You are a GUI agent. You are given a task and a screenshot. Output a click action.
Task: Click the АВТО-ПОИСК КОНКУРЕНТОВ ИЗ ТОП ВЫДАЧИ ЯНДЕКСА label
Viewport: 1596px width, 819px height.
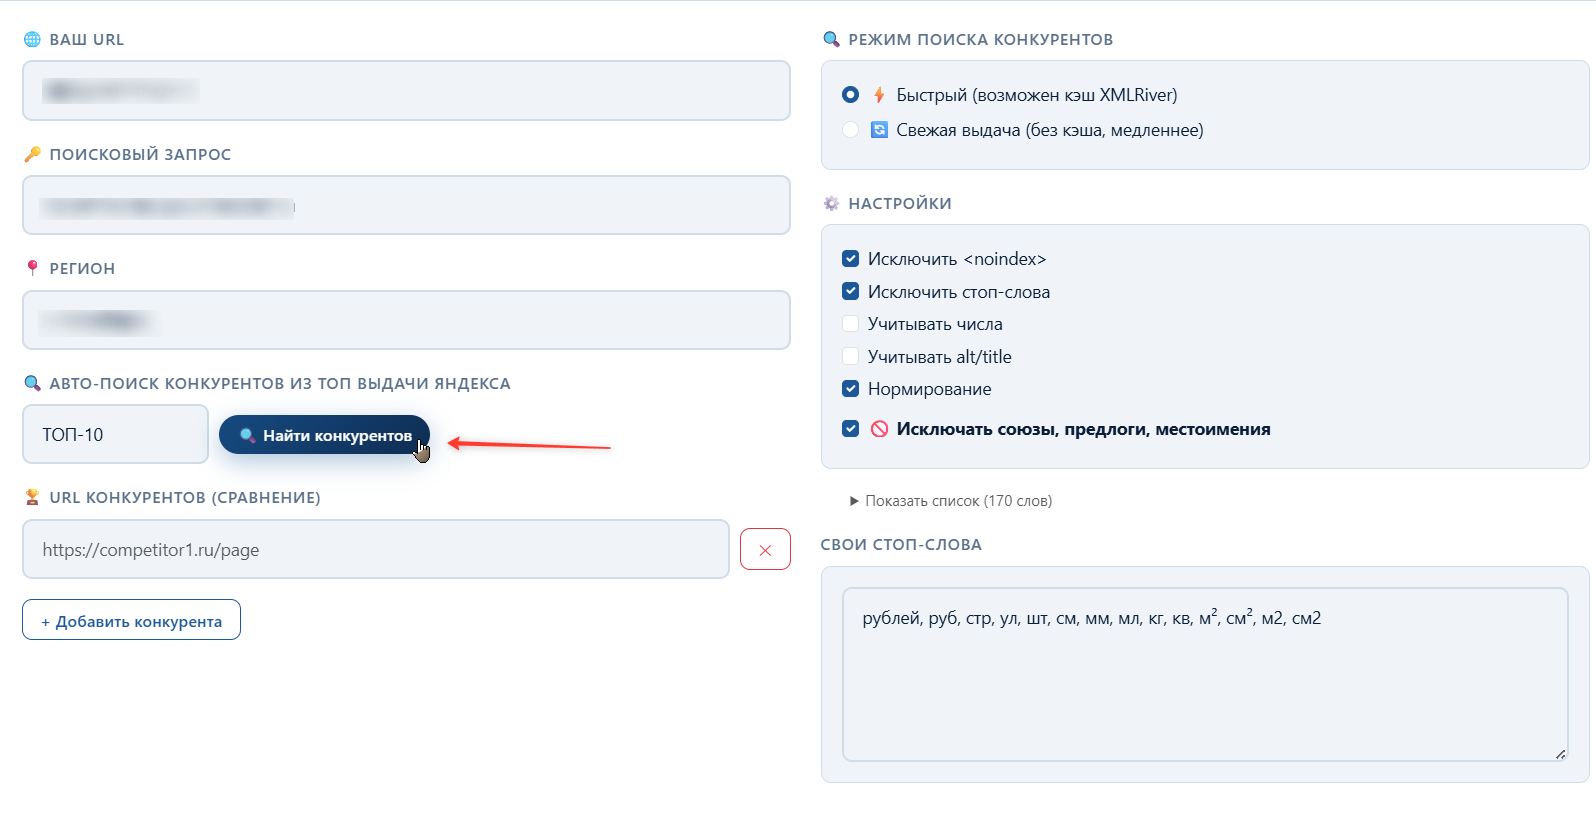(x=280, y=384)
